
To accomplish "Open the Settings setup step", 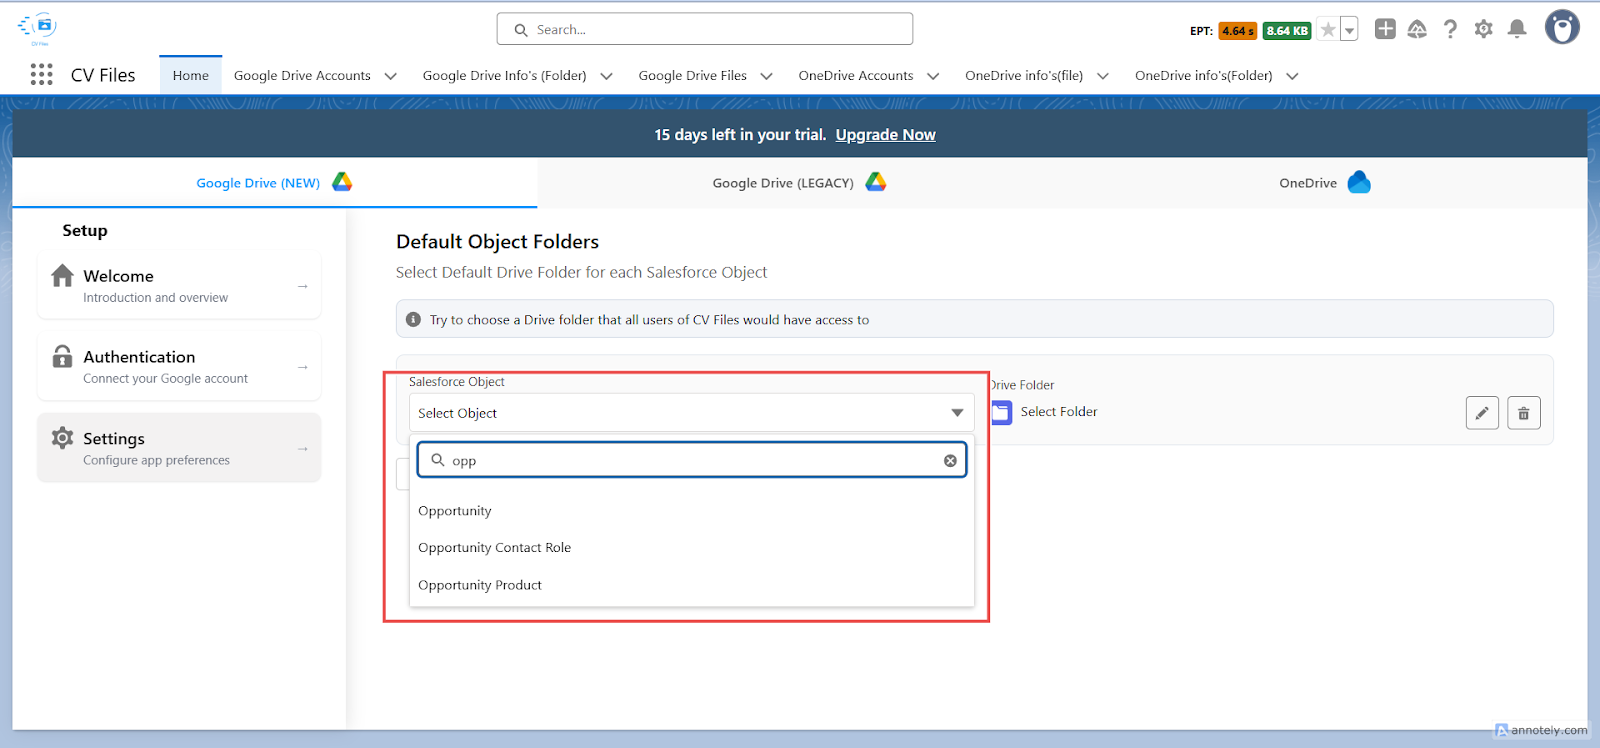I will coord(179,448).
